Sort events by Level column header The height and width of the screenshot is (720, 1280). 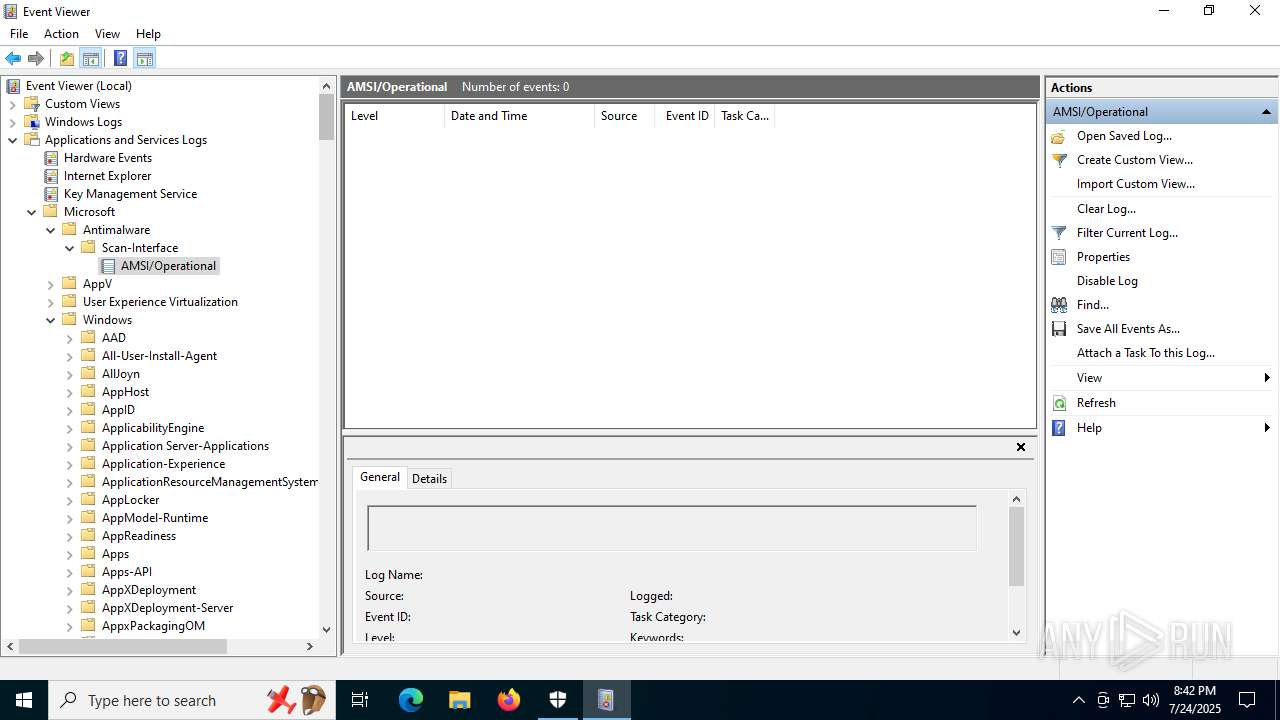point(395,116)
